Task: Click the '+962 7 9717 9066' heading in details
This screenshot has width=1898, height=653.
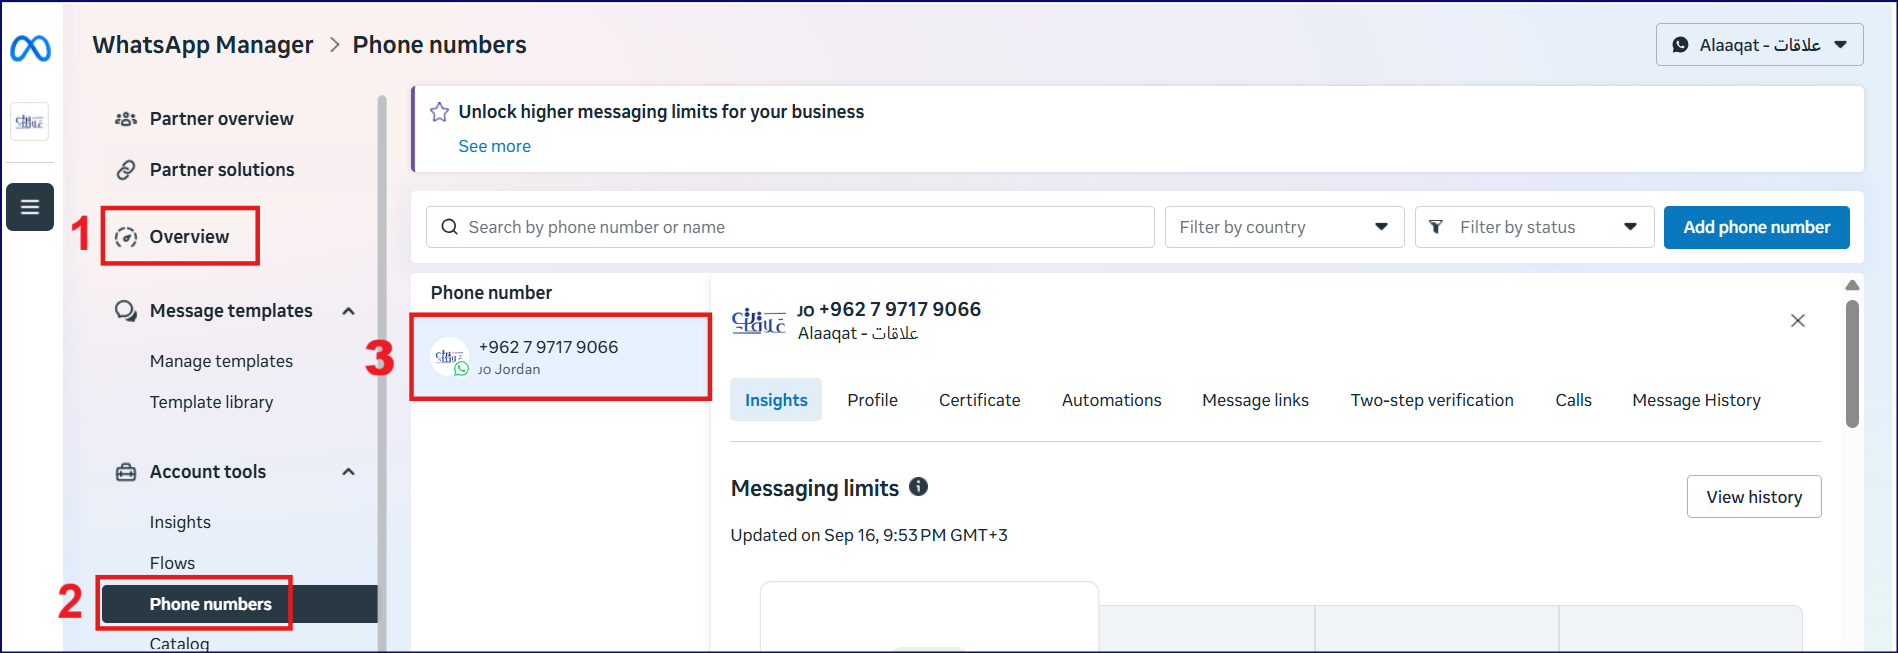Action: (x=900, y=309)
